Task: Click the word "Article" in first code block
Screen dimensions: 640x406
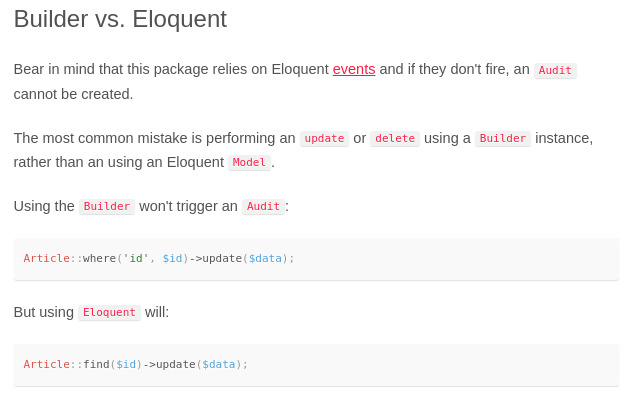Action: (47, 259)
